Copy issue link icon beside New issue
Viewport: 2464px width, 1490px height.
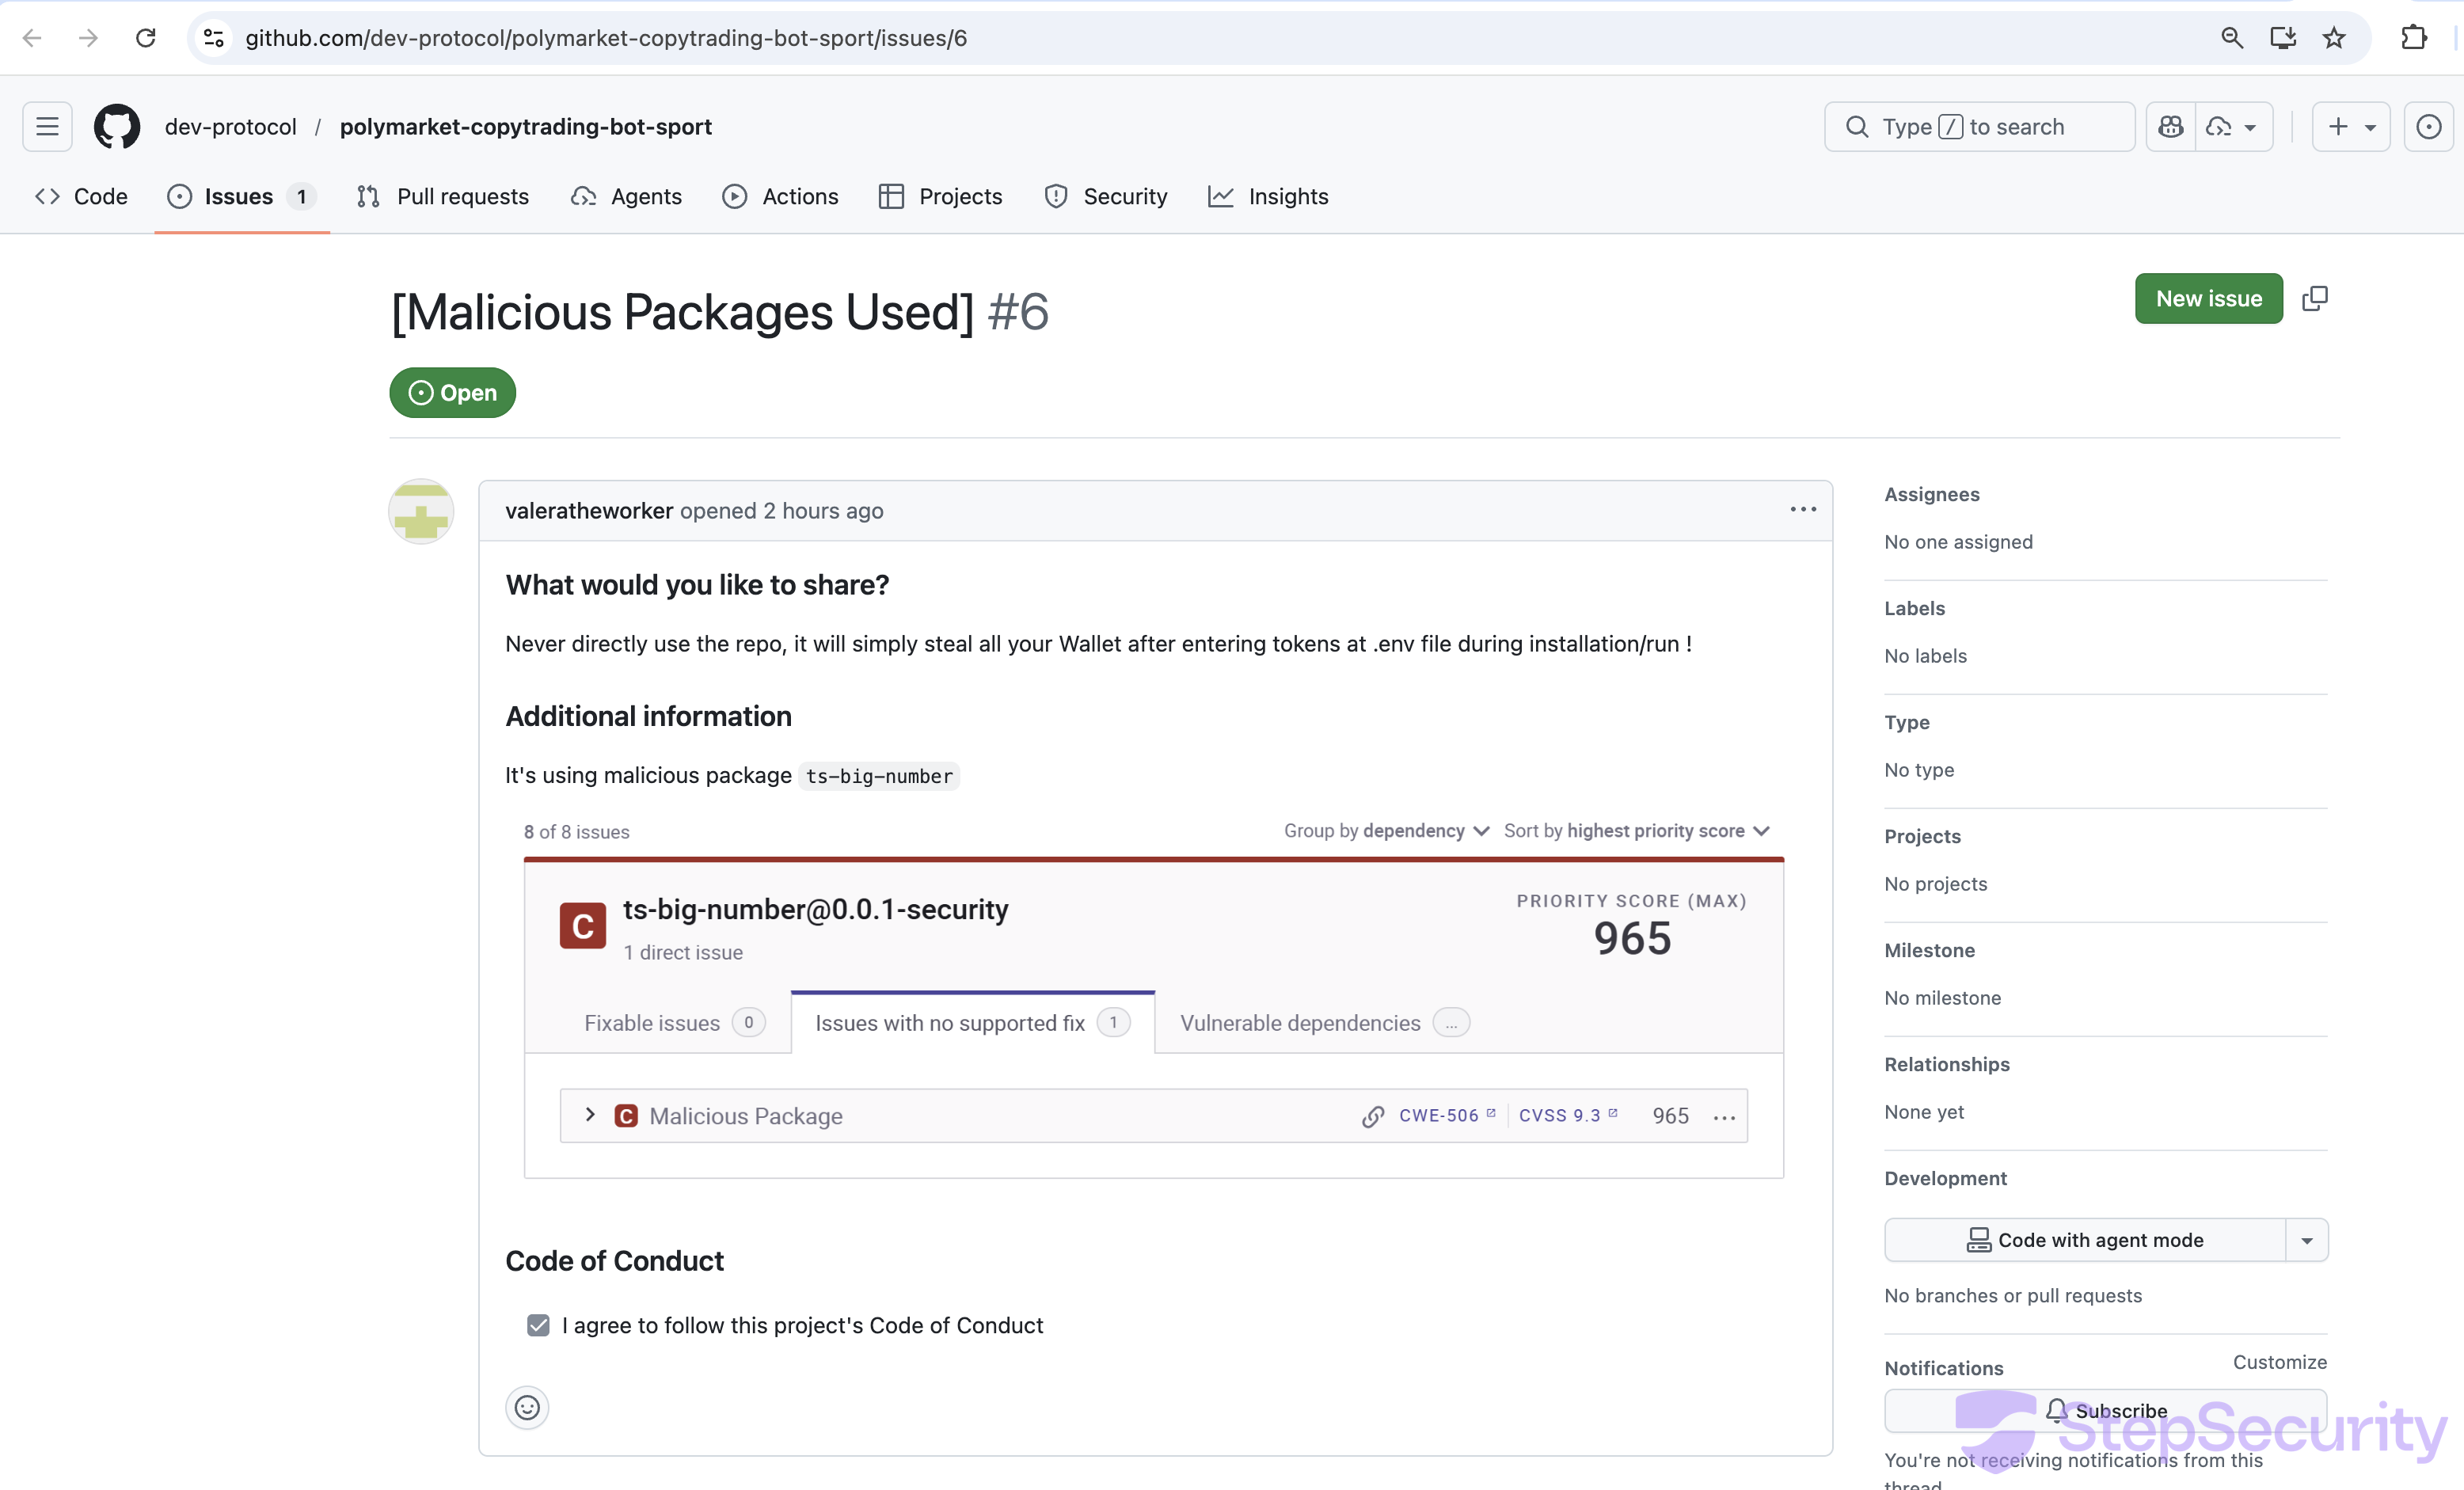pos(2314,298)
